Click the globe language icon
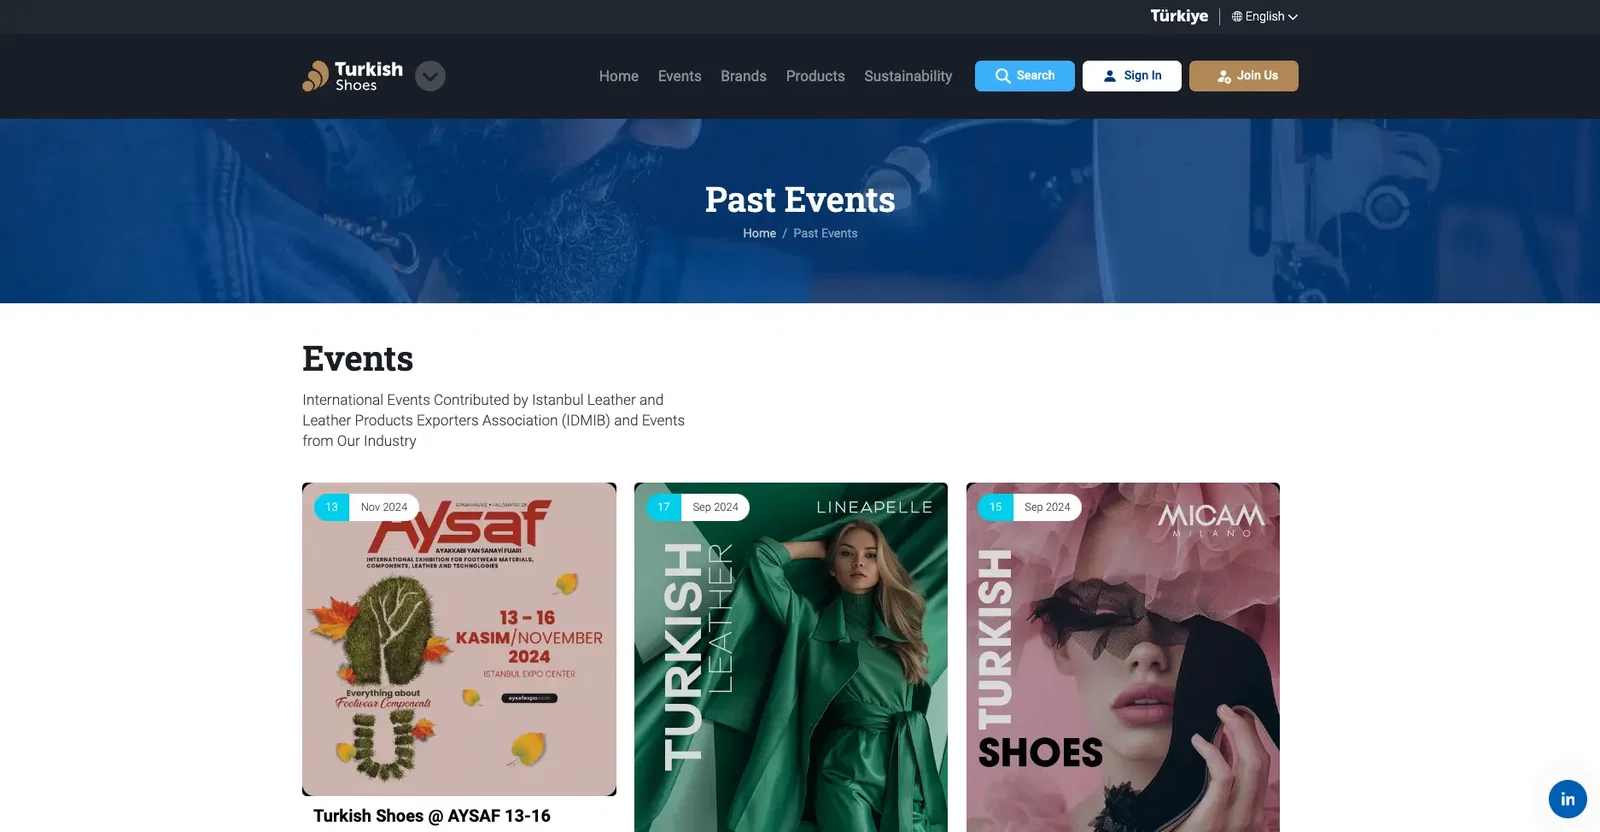The height and width of the screenshot is (832, 1600). [x=1237, y=17]
